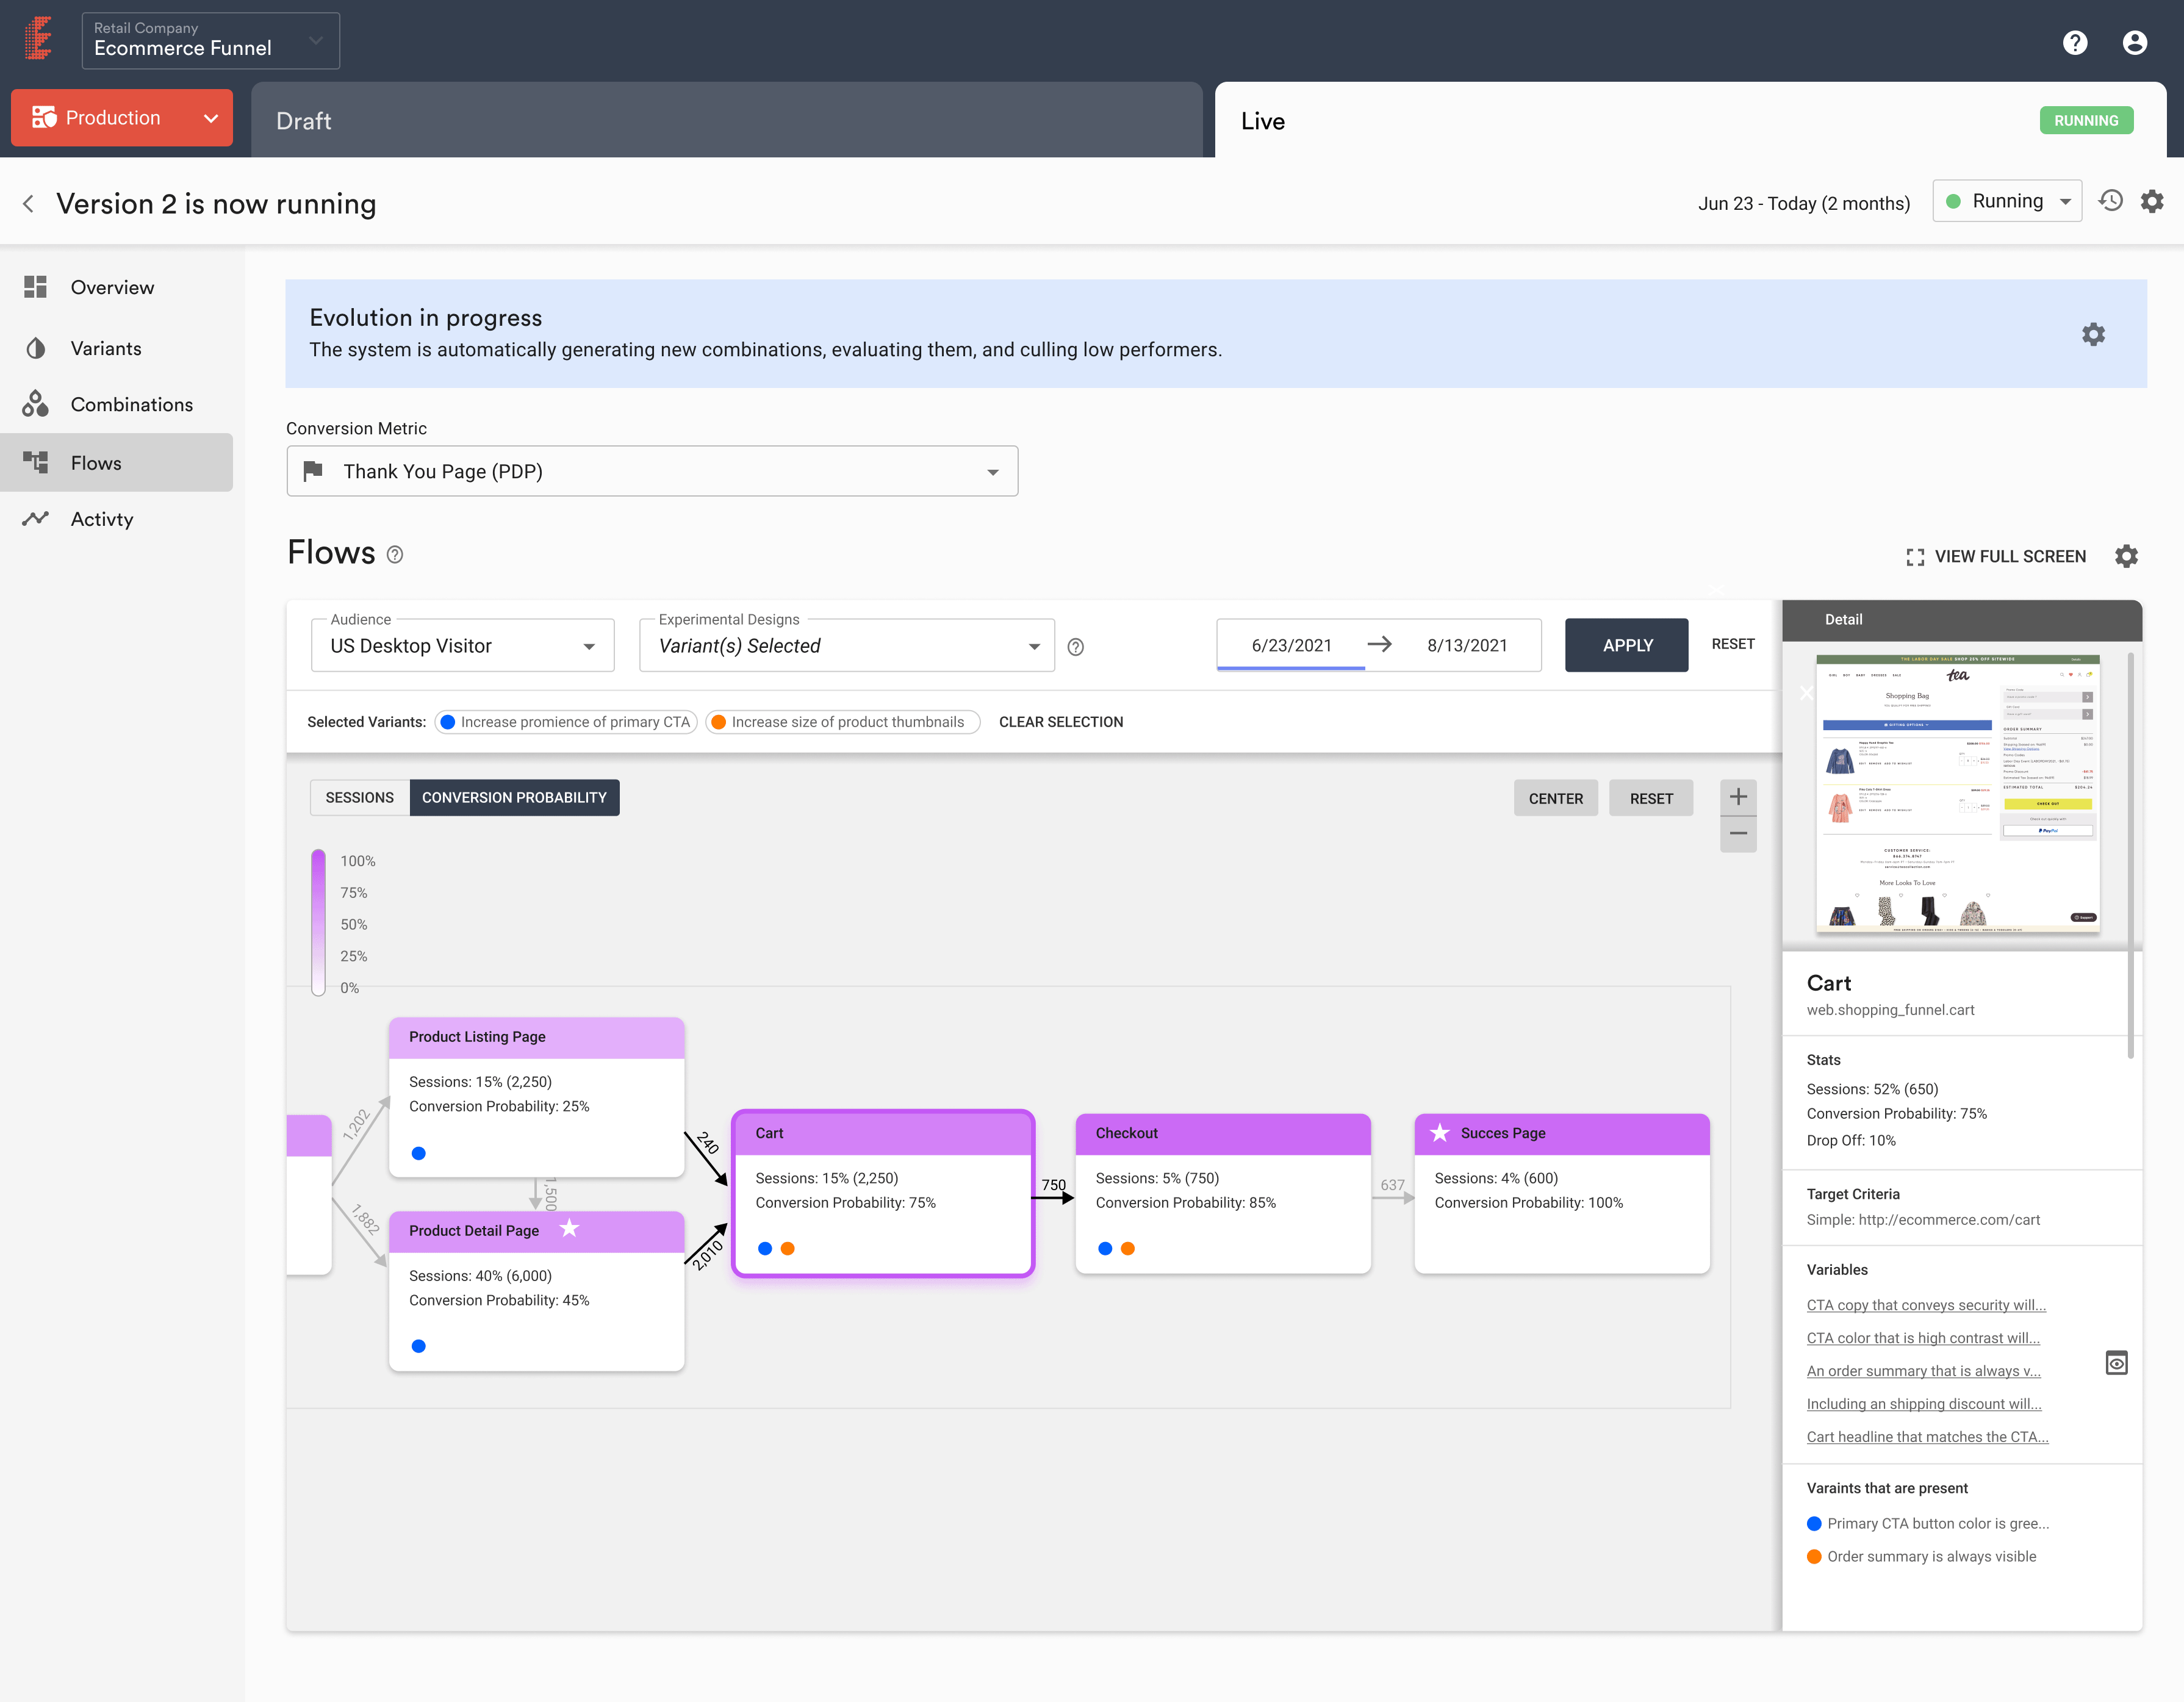2184x1702 pixels.
Task: Open Variants in the sidebar
Action: pyautogui.click(x=117, y=348)
